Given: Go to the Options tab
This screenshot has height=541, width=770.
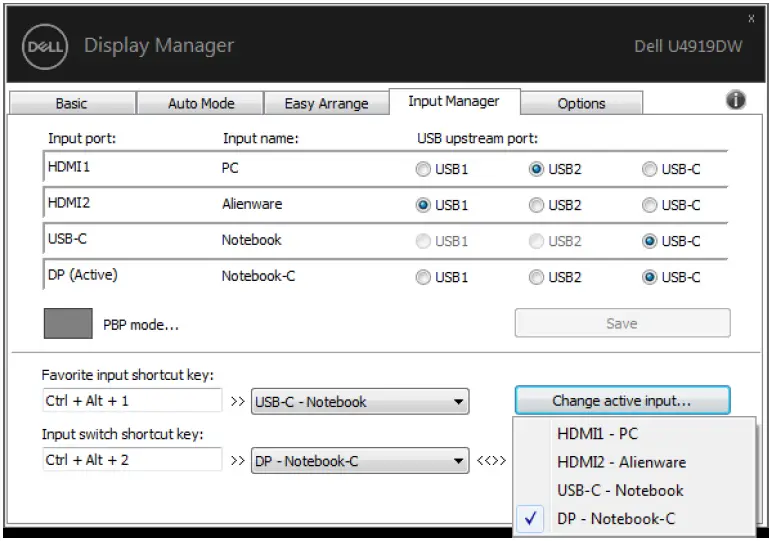Looking at the screenshot, I should coord(581,104).
